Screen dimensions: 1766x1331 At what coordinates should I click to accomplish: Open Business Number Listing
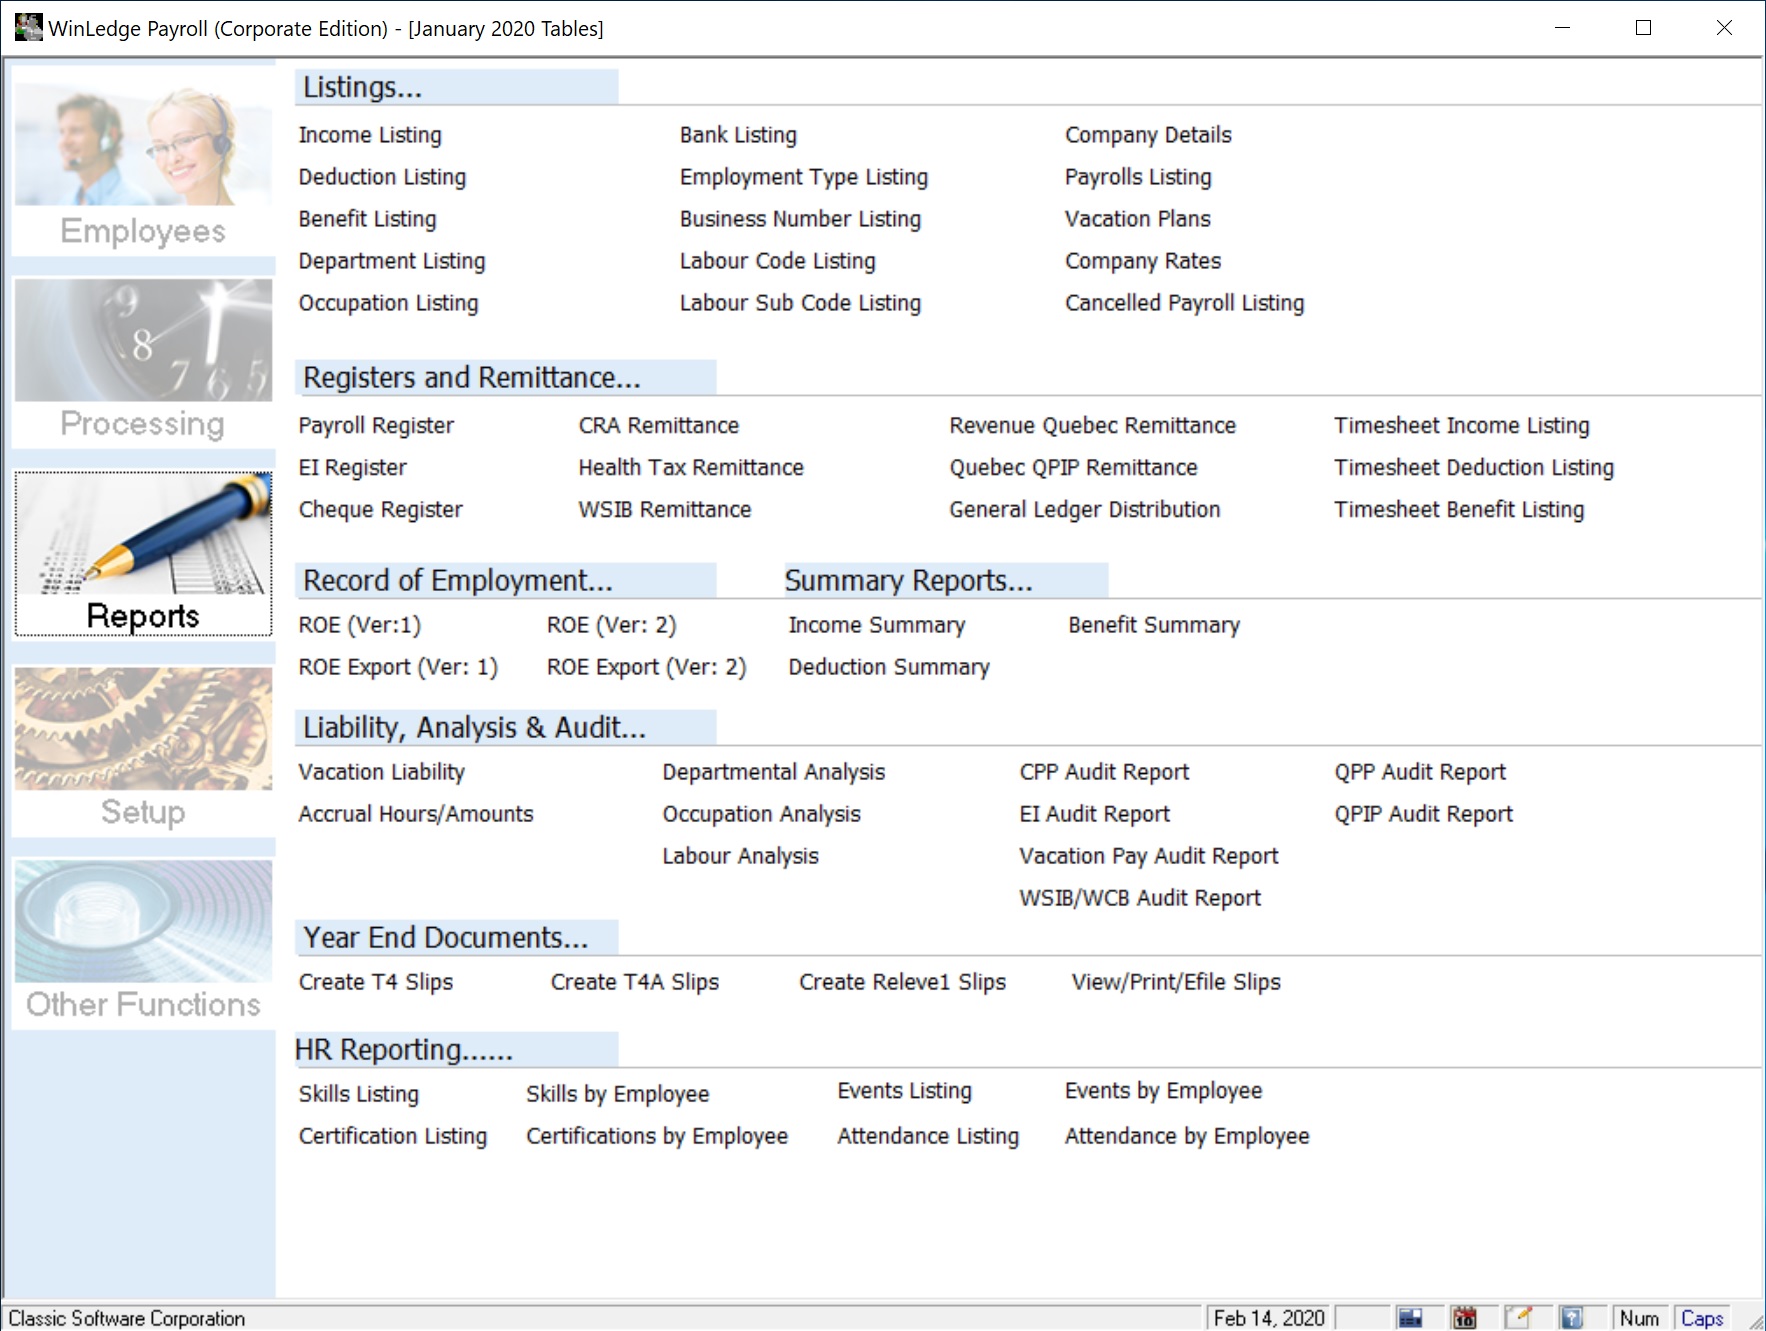[x=800, y=219]
